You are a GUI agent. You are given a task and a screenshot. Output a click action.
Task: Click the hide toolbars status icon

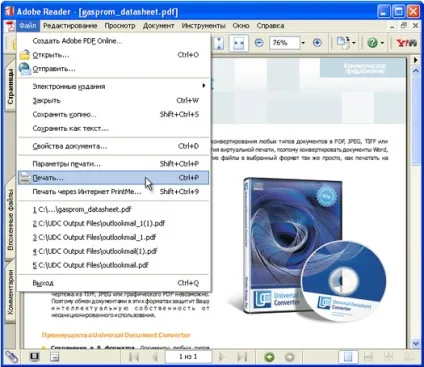54,357
